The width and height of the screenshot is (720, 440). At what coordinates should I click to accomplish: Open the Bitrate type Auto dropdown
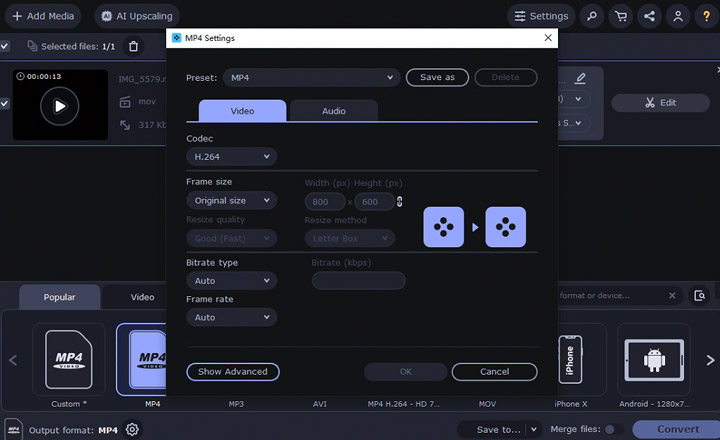pos(231,281)
